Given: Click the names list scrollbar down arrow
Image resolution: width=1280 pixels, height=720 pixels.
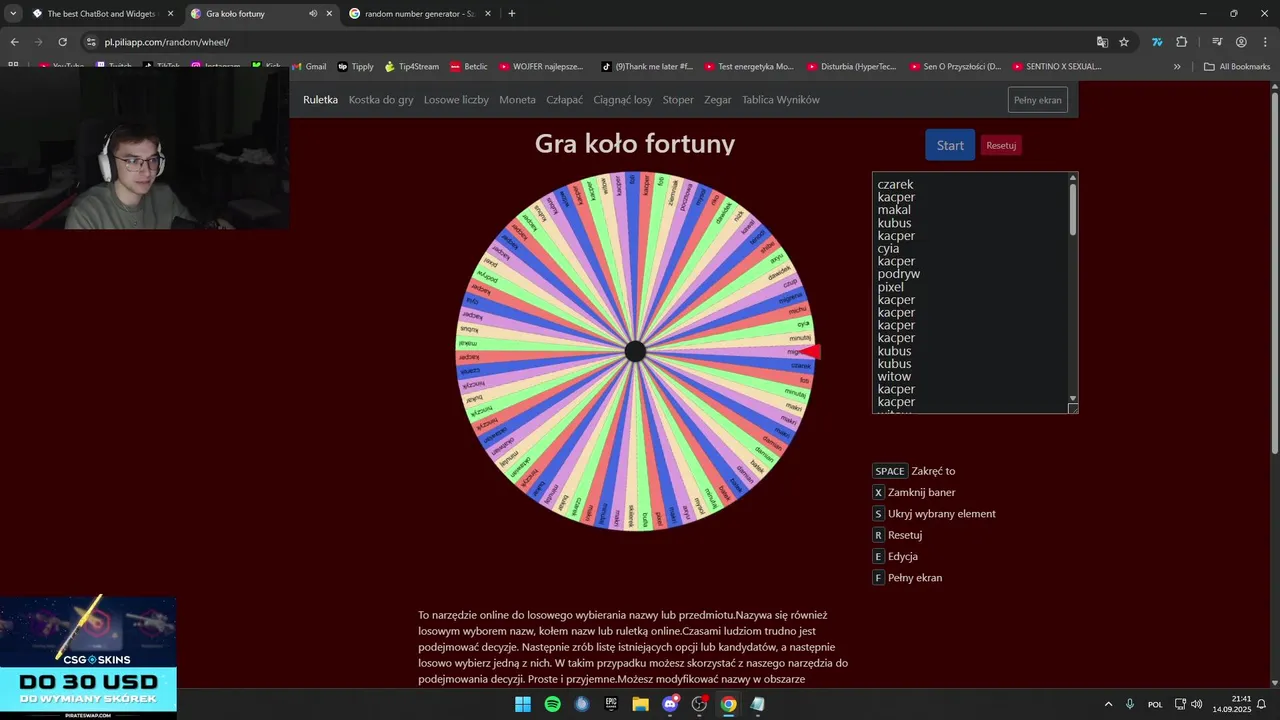Looking at the screenshot, I should [1073, 398].
